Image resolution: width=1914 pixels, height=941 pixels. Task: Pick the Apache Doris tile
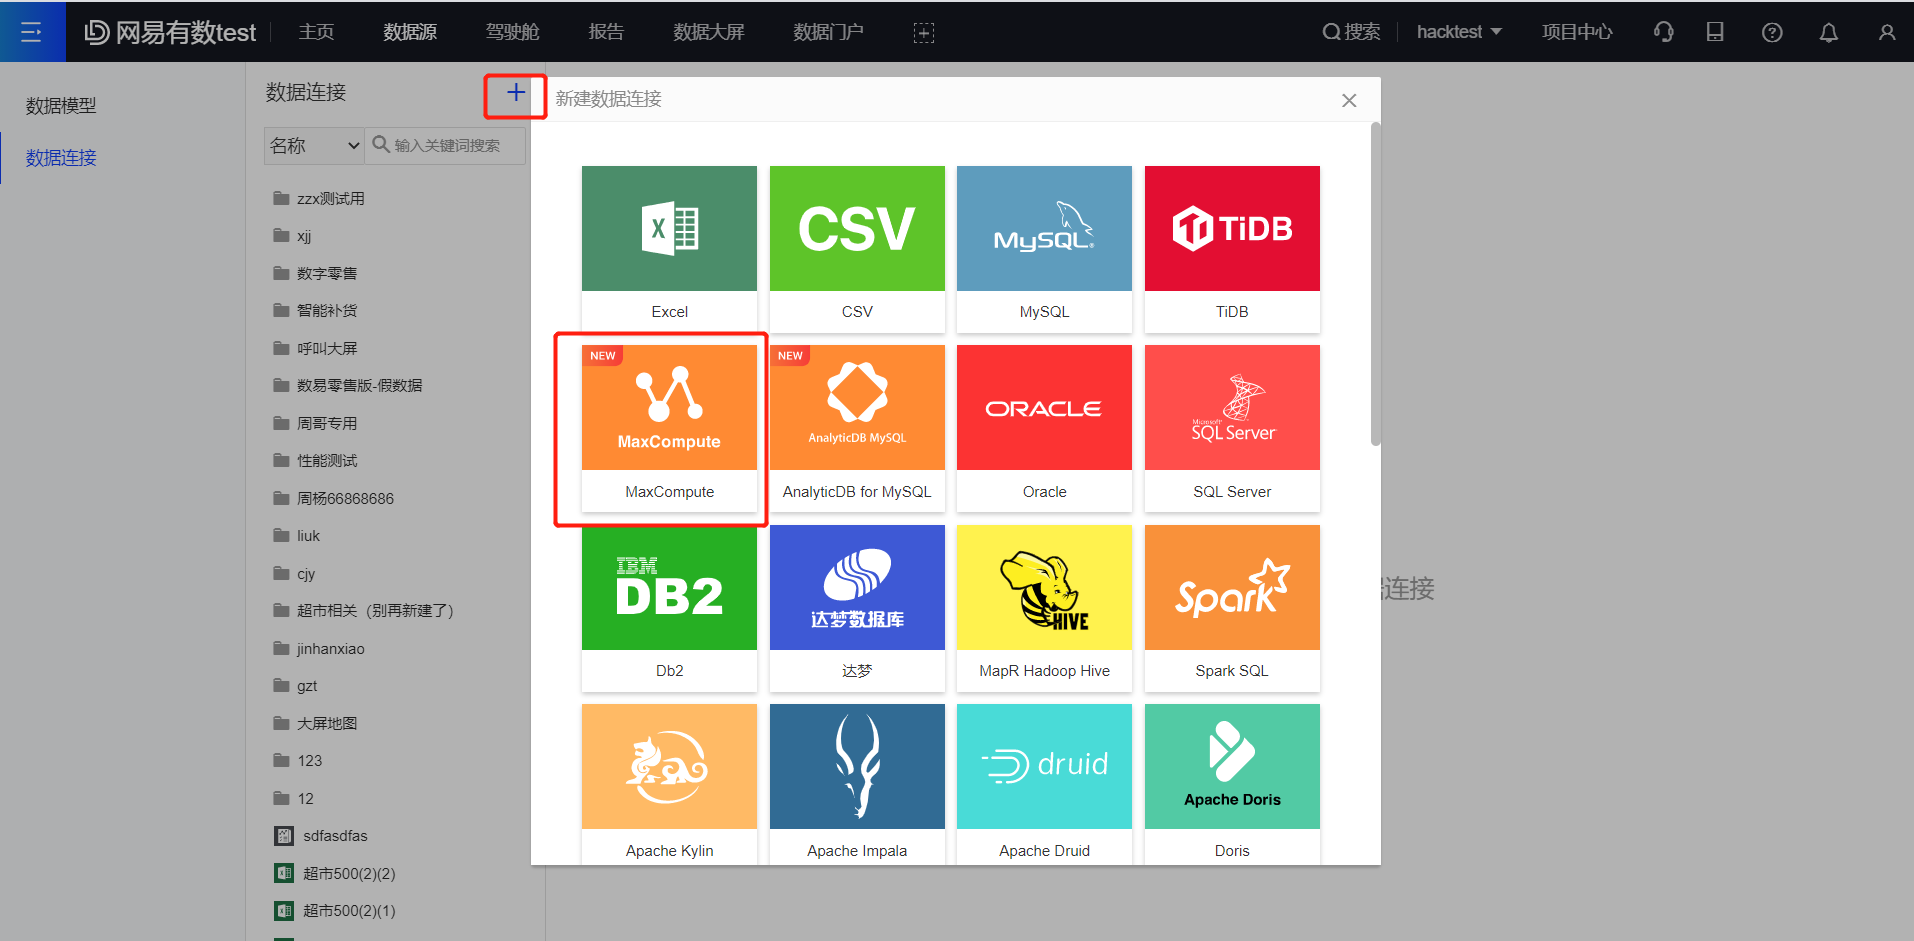point(1232,784)
